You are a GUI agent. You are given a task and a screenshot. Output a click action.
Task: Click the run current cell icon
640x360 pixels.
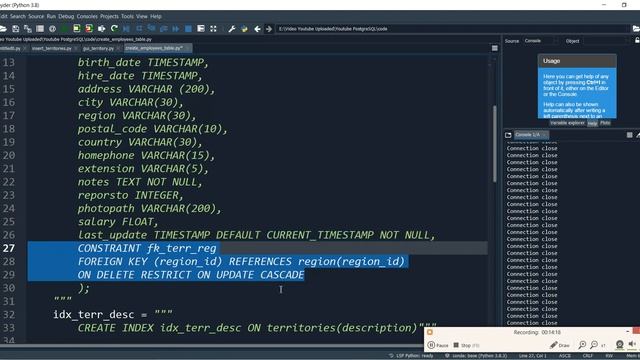click(x=77, y=29)
